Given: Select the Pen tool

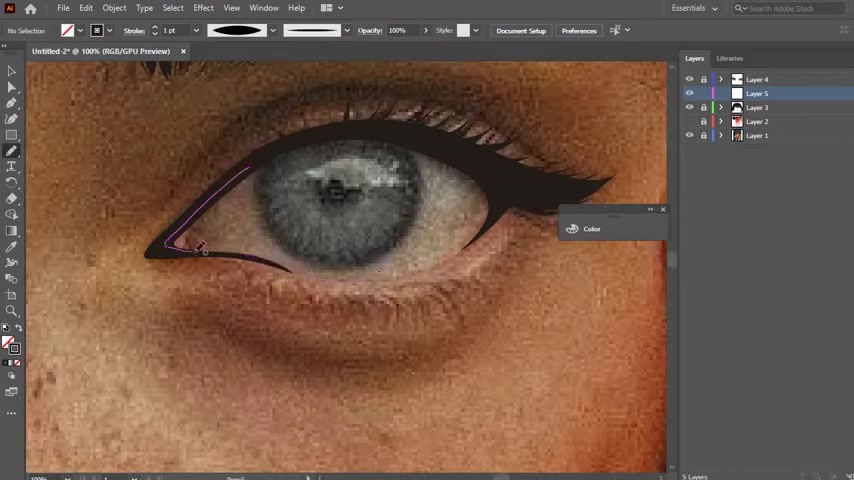Looking at the screenshot, I should (11, 103).
